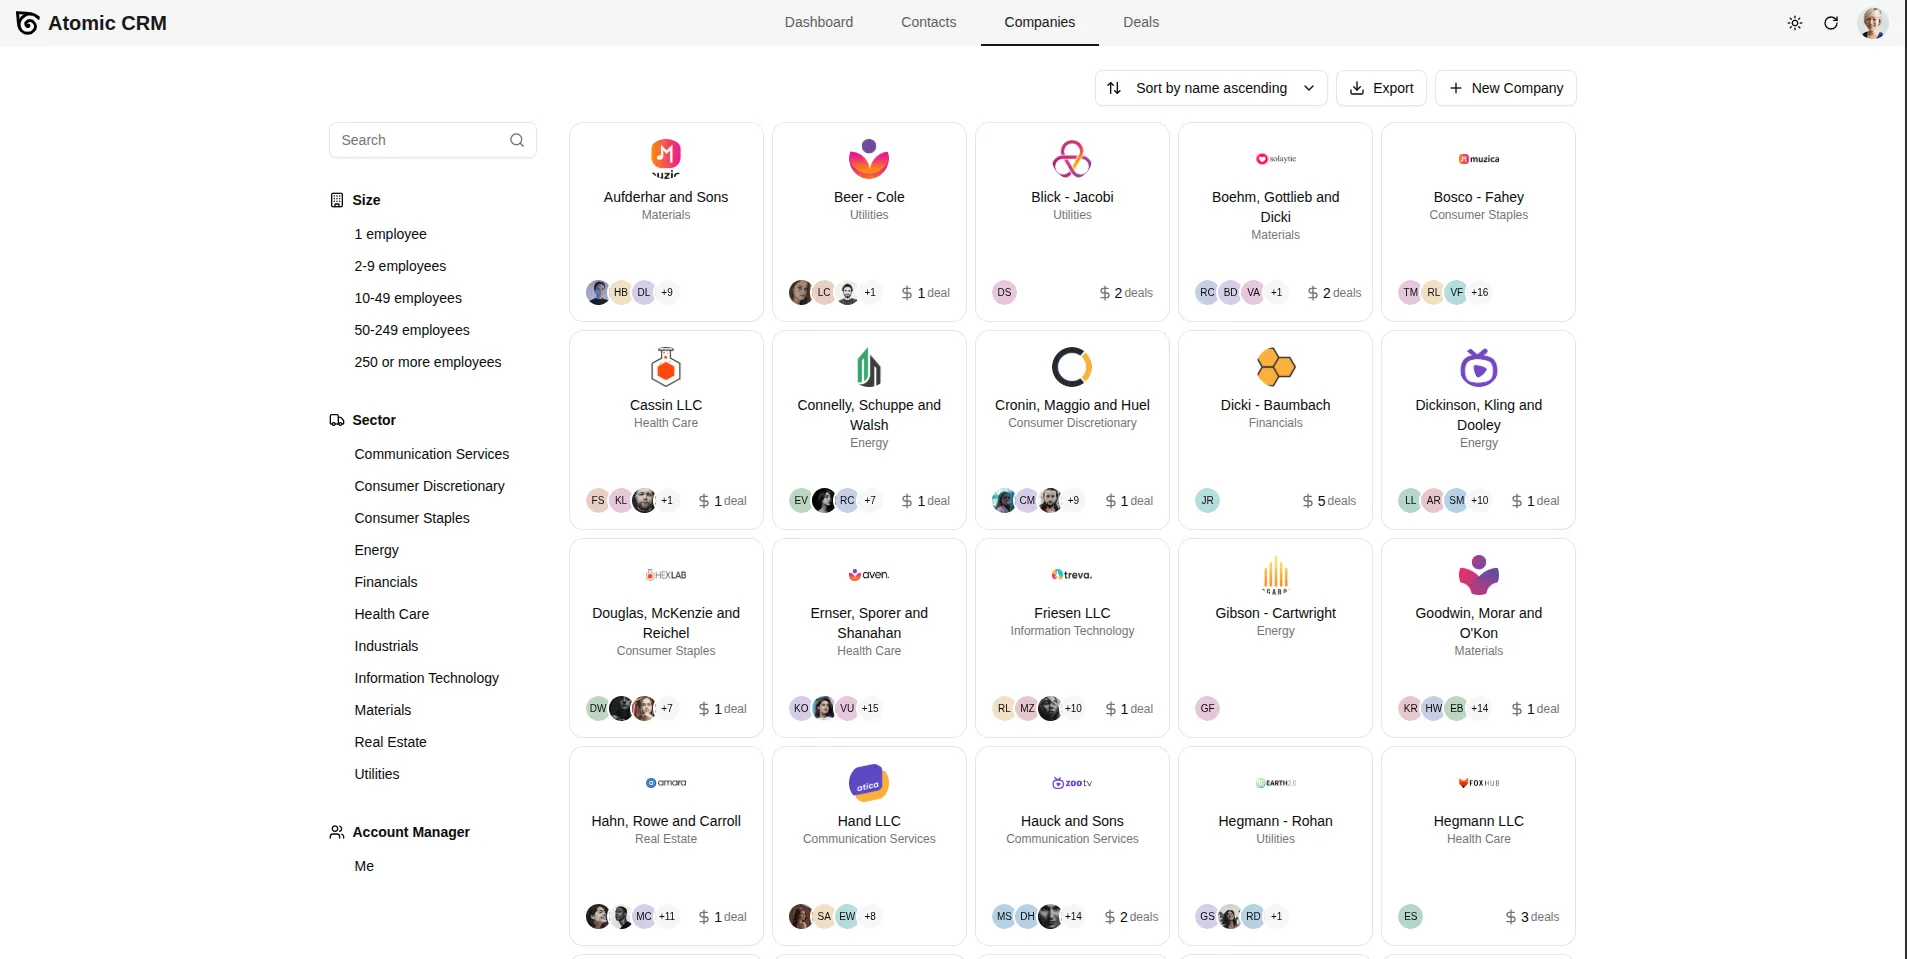
Task: Open the Sort by name ascending dropdown
Action: (1210, 88)
